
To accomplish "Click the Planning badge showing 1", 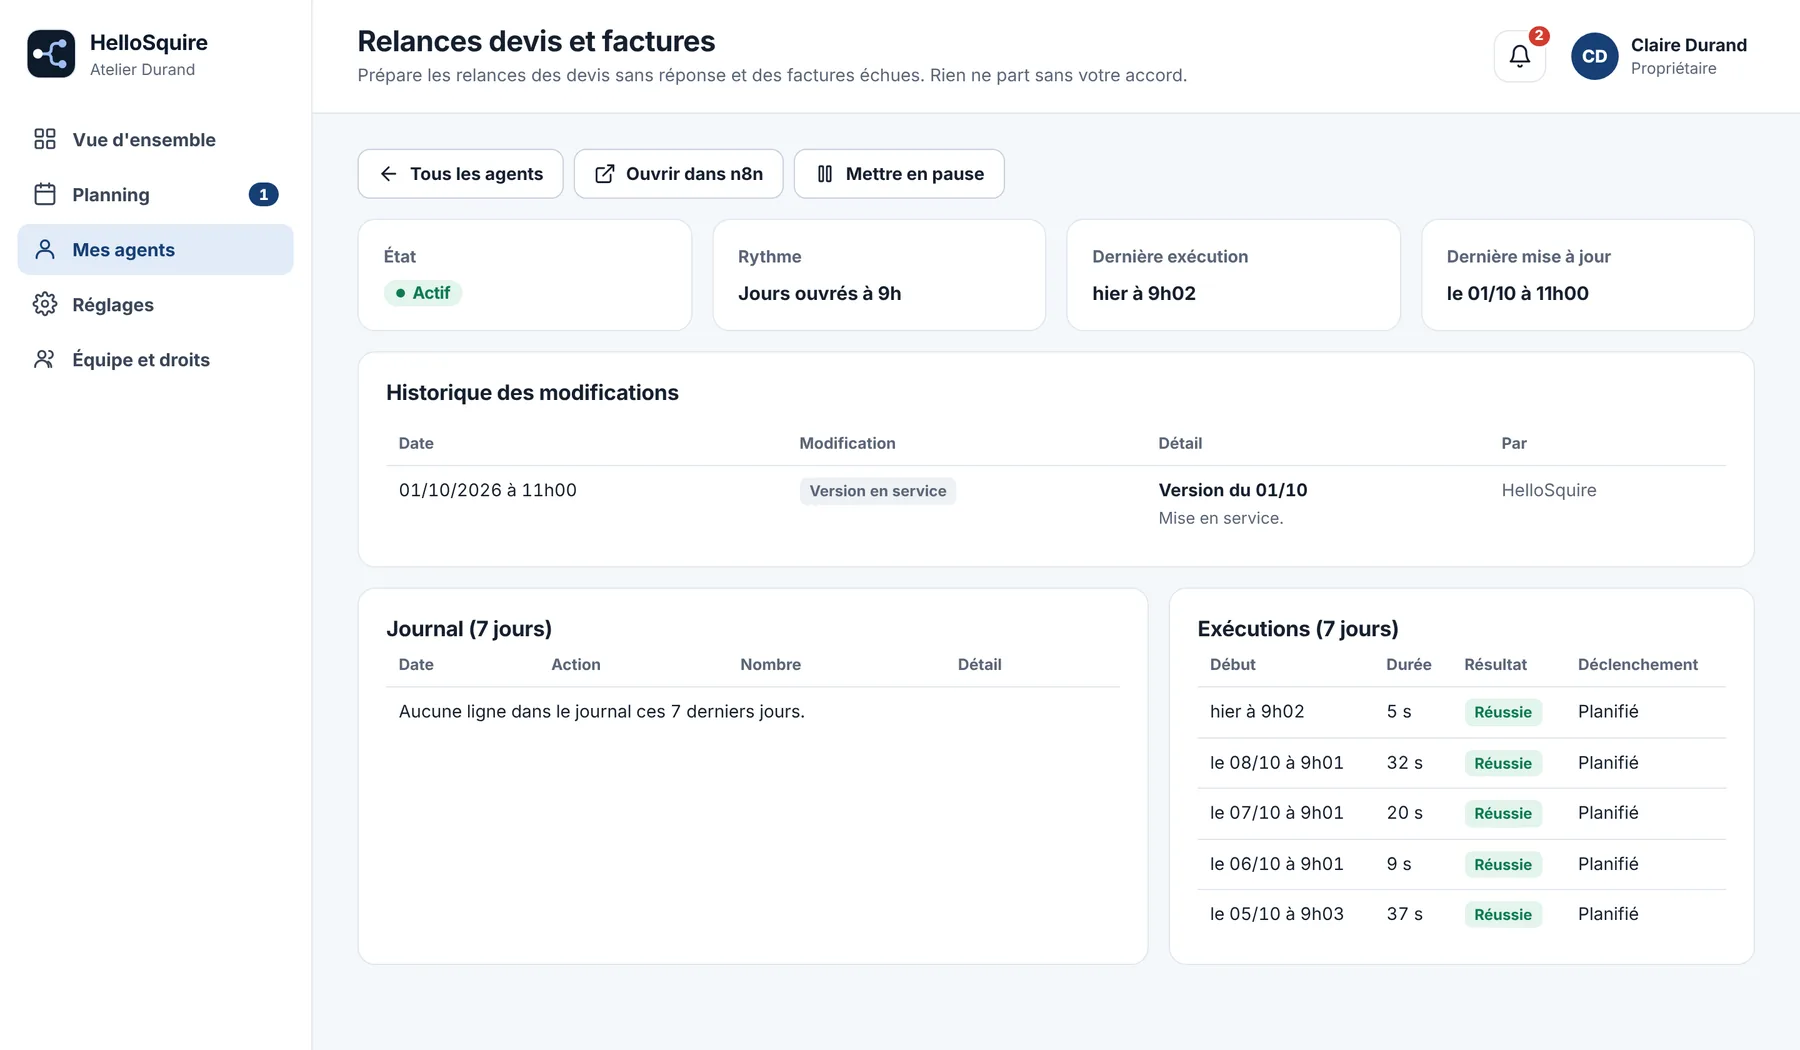I will 263,194.
